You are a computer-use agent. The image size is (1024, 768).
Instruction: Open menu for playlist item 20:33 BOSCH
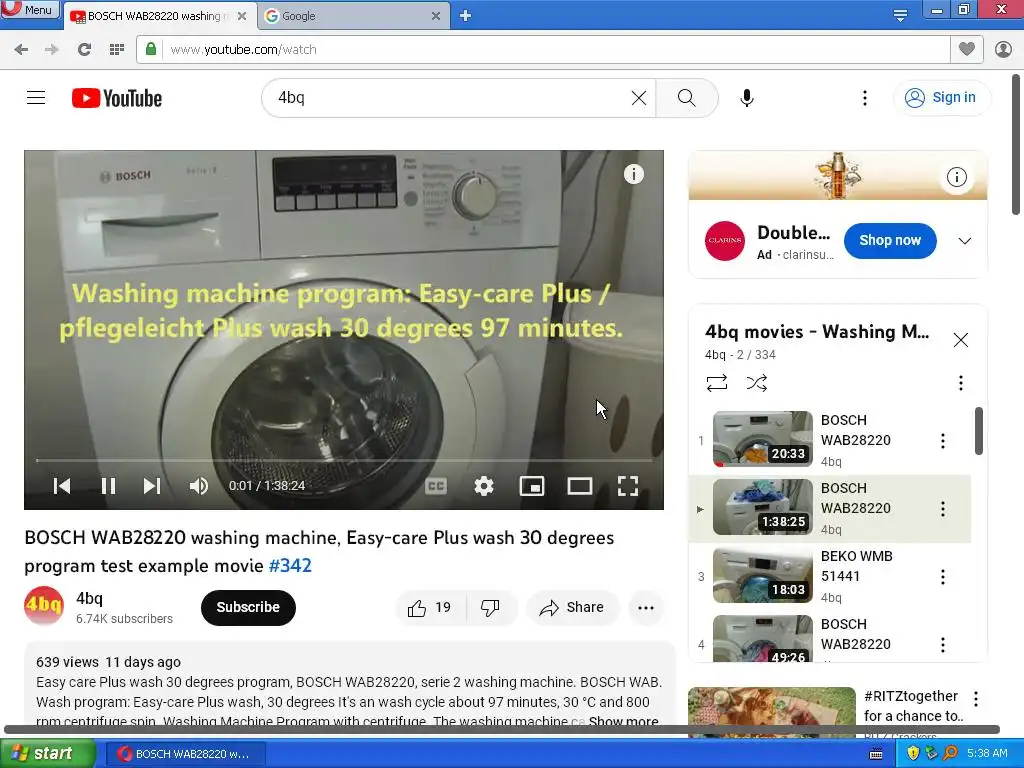[x=942, y=441]
